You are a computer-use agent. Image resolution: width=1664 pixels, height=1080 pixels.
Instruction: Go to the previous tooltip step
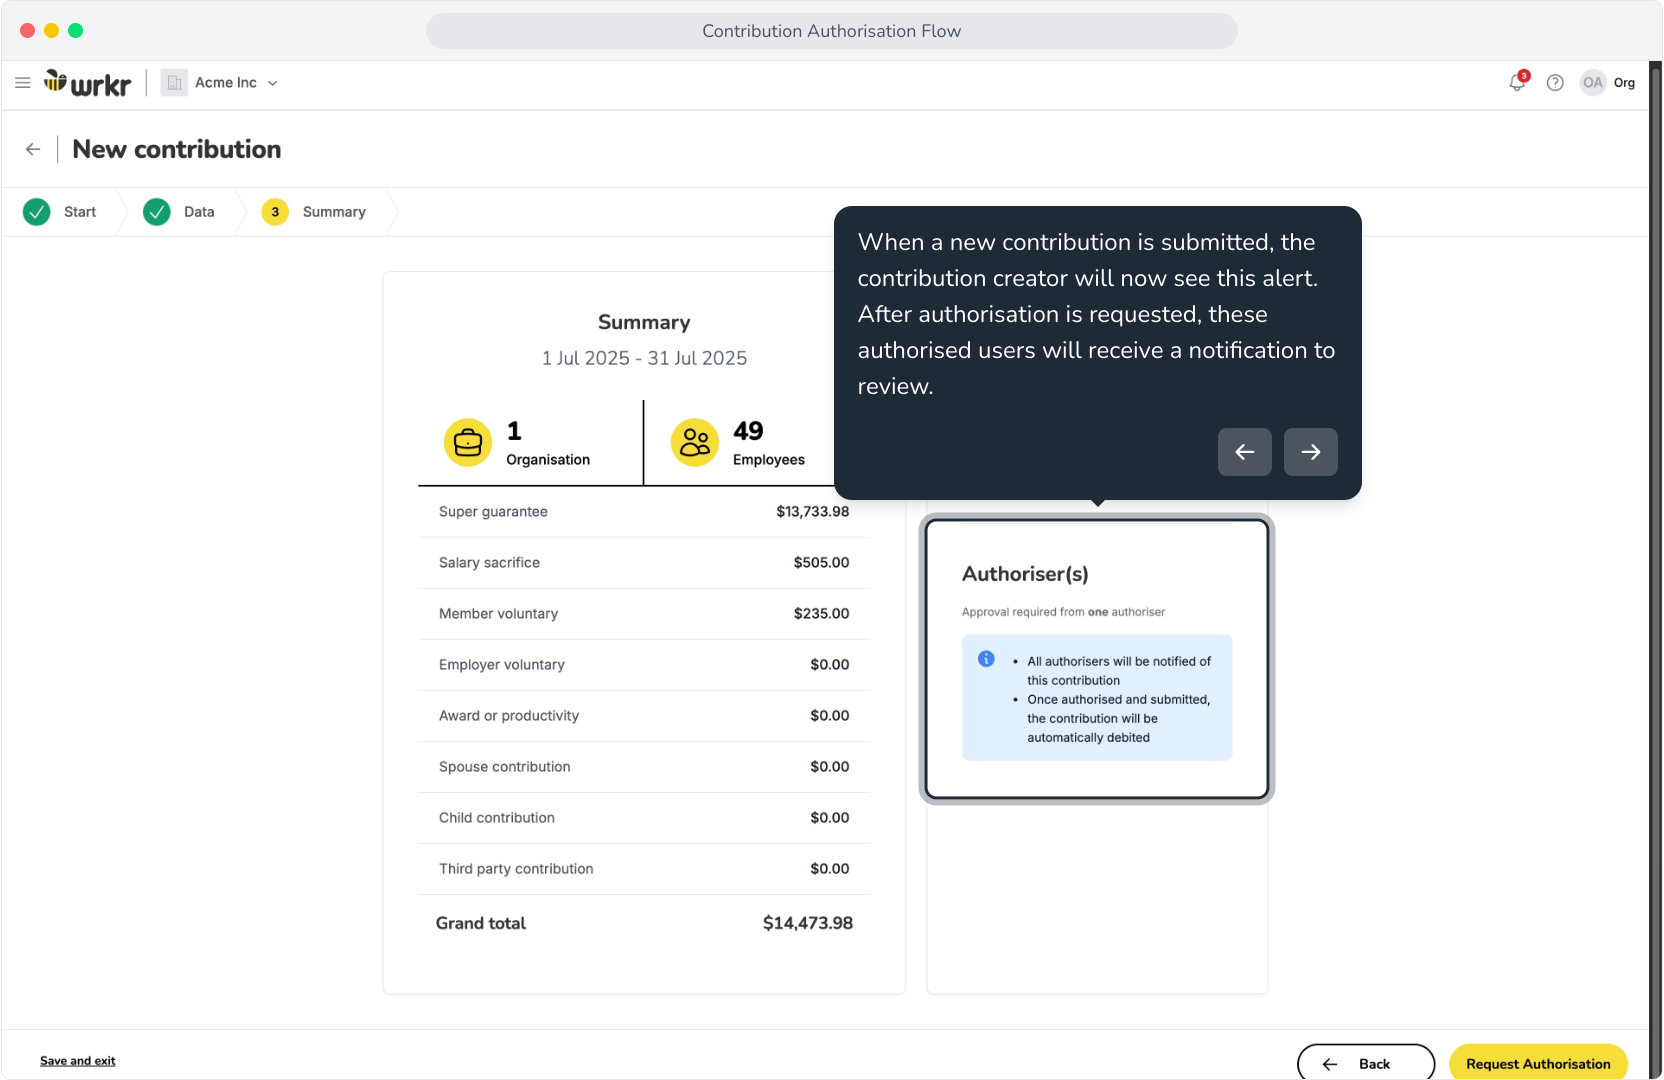point(1245,452)
